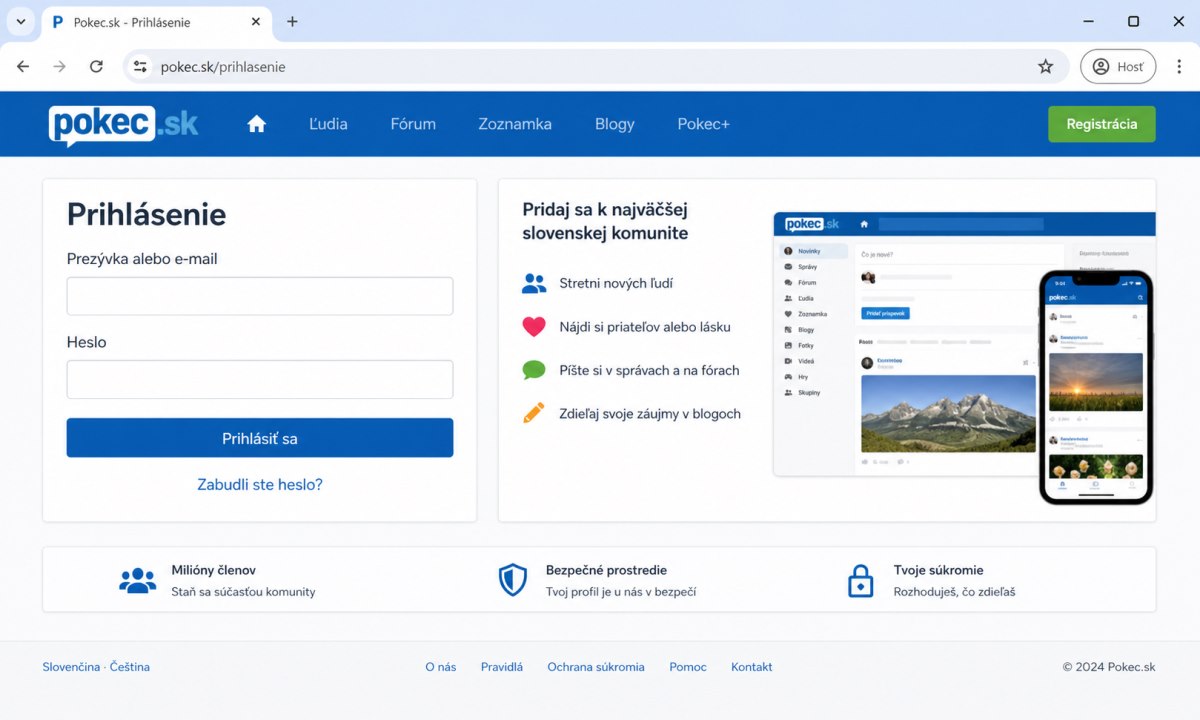Open the O nás footer link
This screenshot has width=1200, height=720.
(440, 667)
